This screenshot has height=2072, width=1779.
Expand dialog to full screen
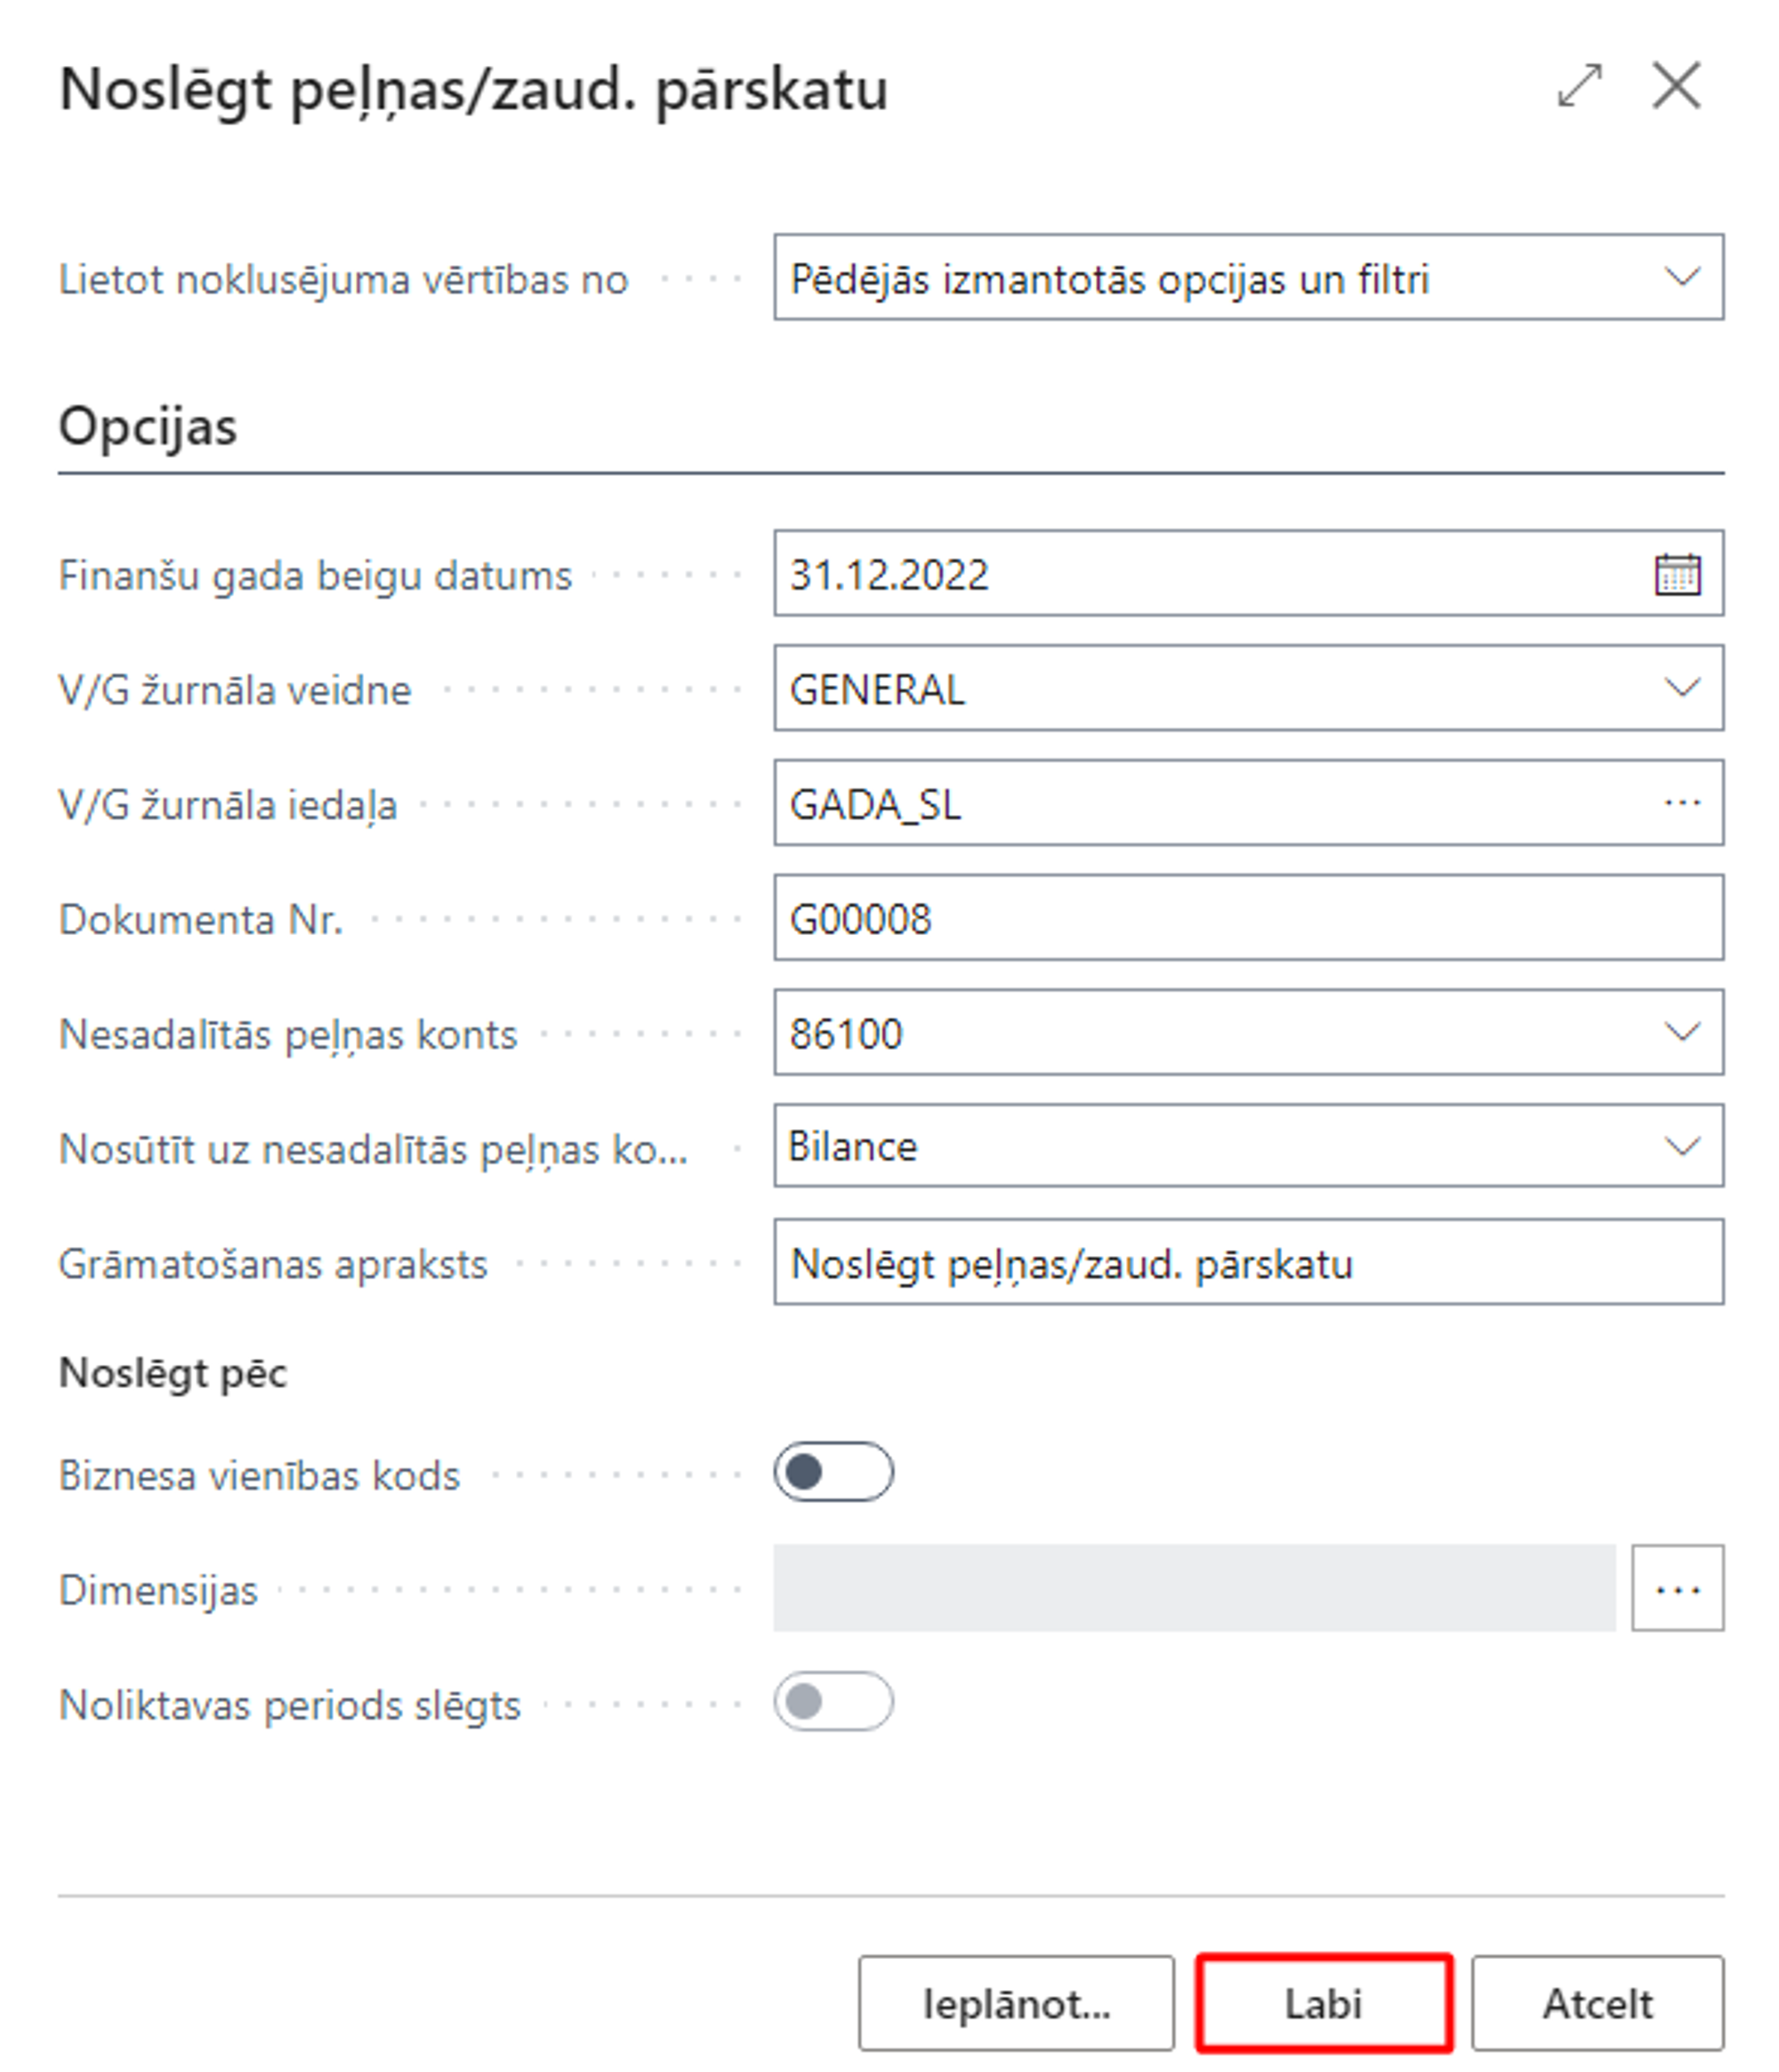(x=1580, y=86)
